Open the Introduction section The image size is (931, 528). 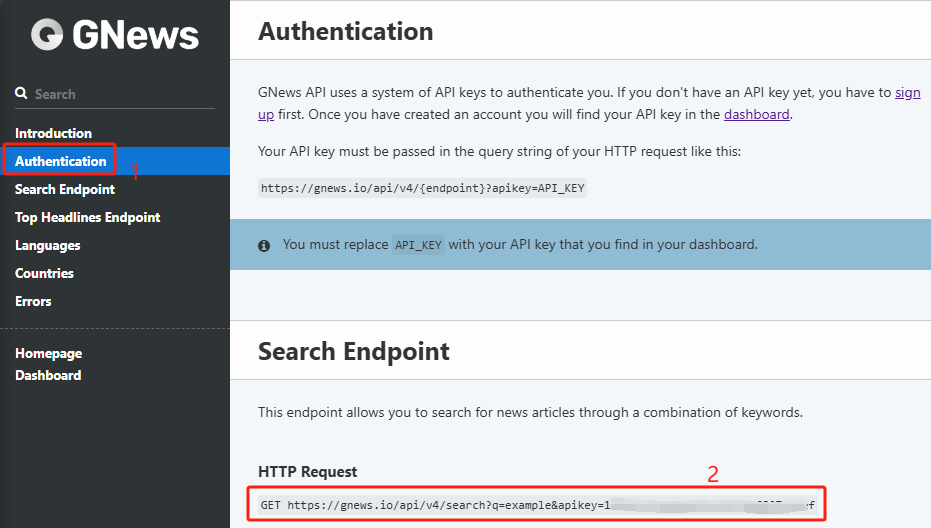coord(53,133)
